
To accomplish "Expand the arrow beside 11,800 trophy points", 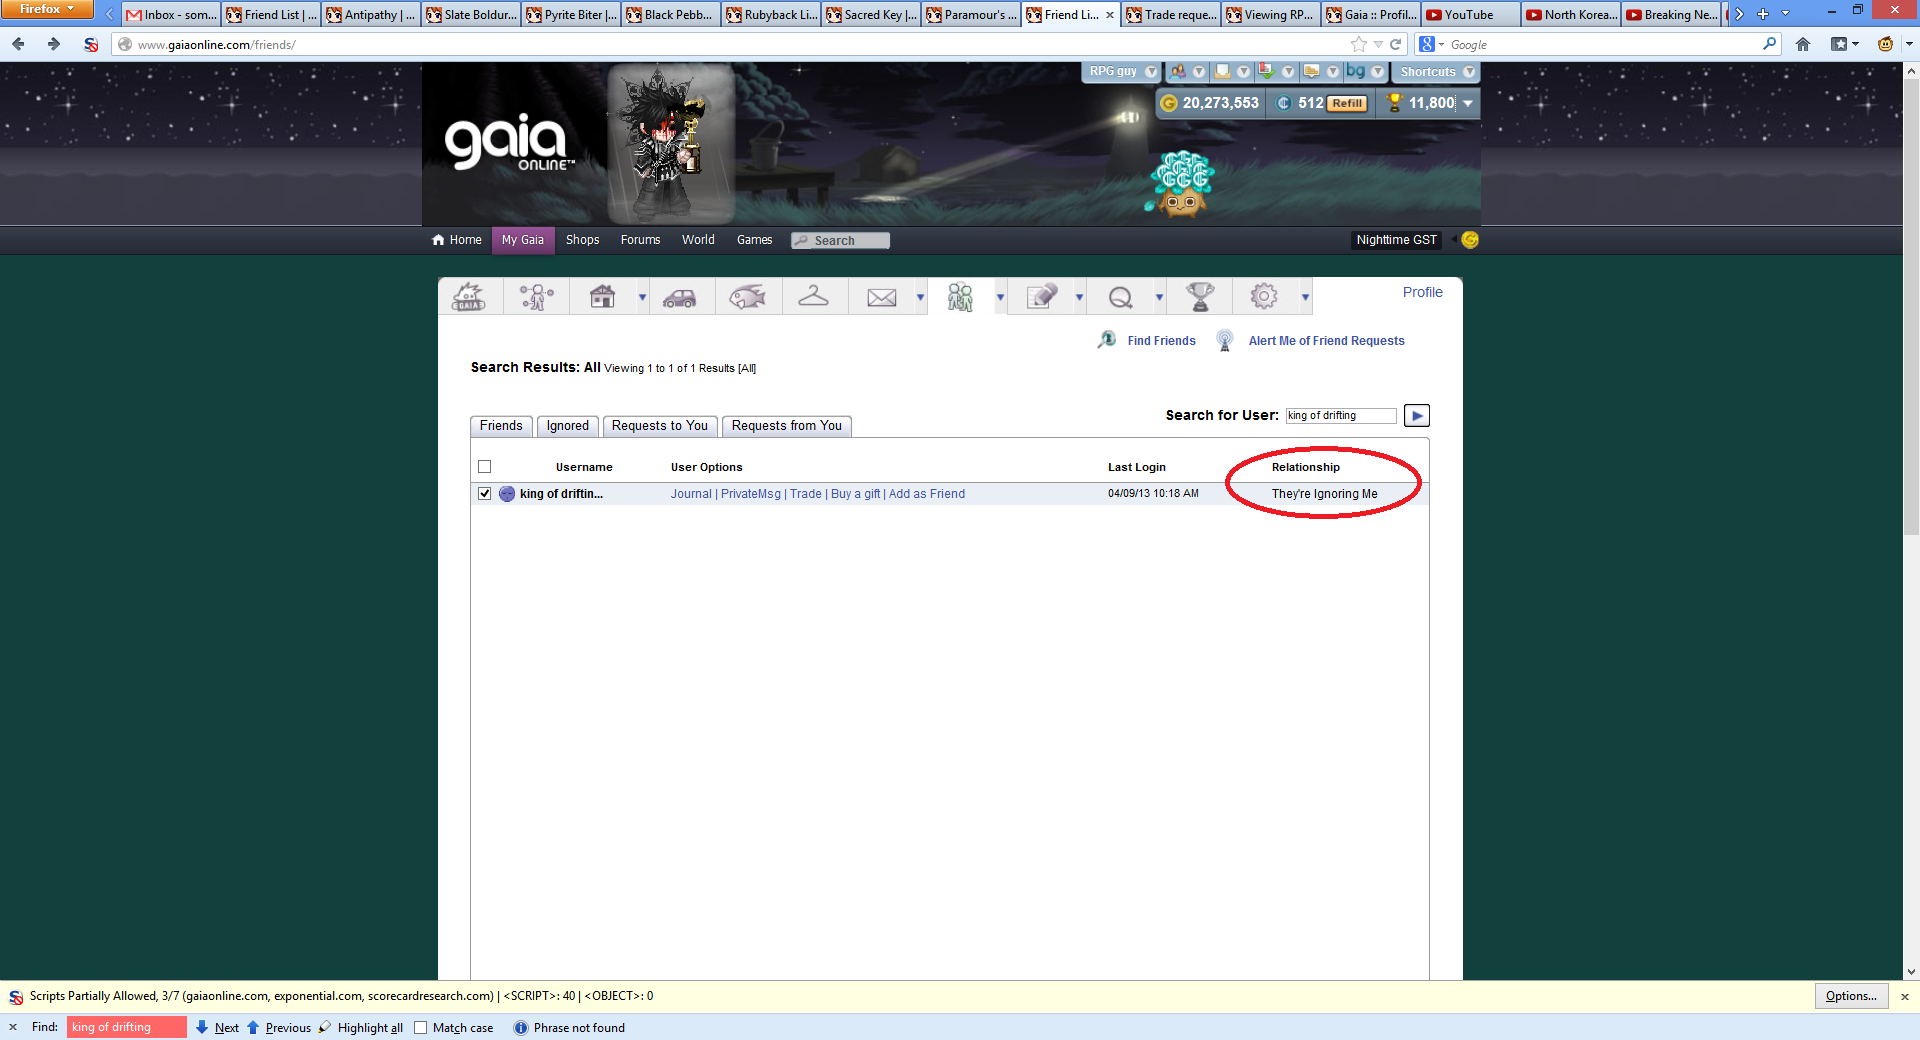I will 1467,103.
